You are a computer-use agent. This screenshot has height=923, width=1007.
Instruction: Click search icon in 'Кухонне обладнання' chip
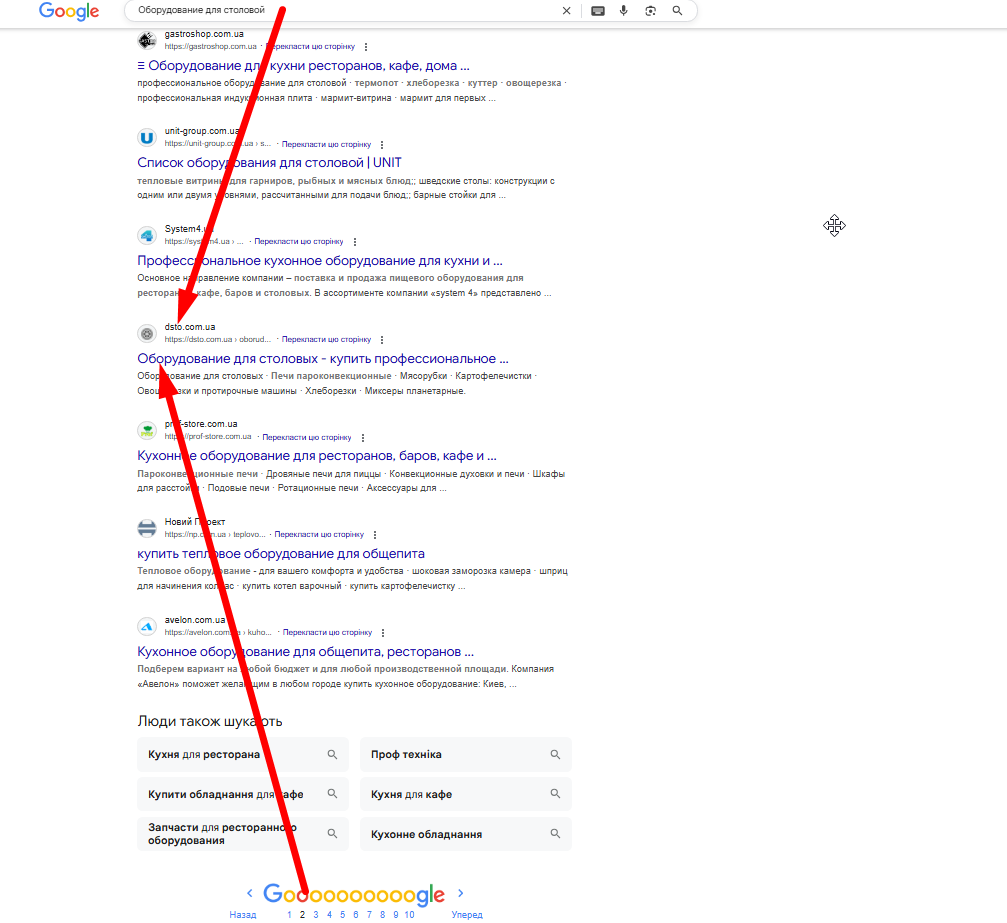pos(555,834)
